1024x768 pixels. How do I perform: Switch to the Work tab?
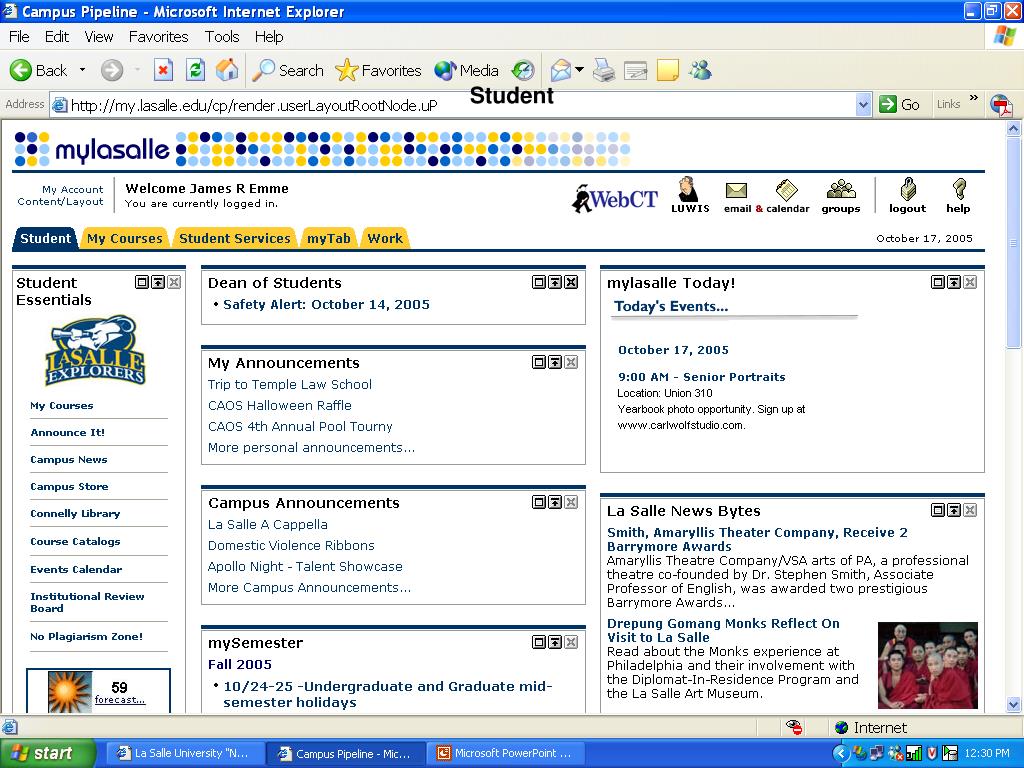[x=385, y=238]
